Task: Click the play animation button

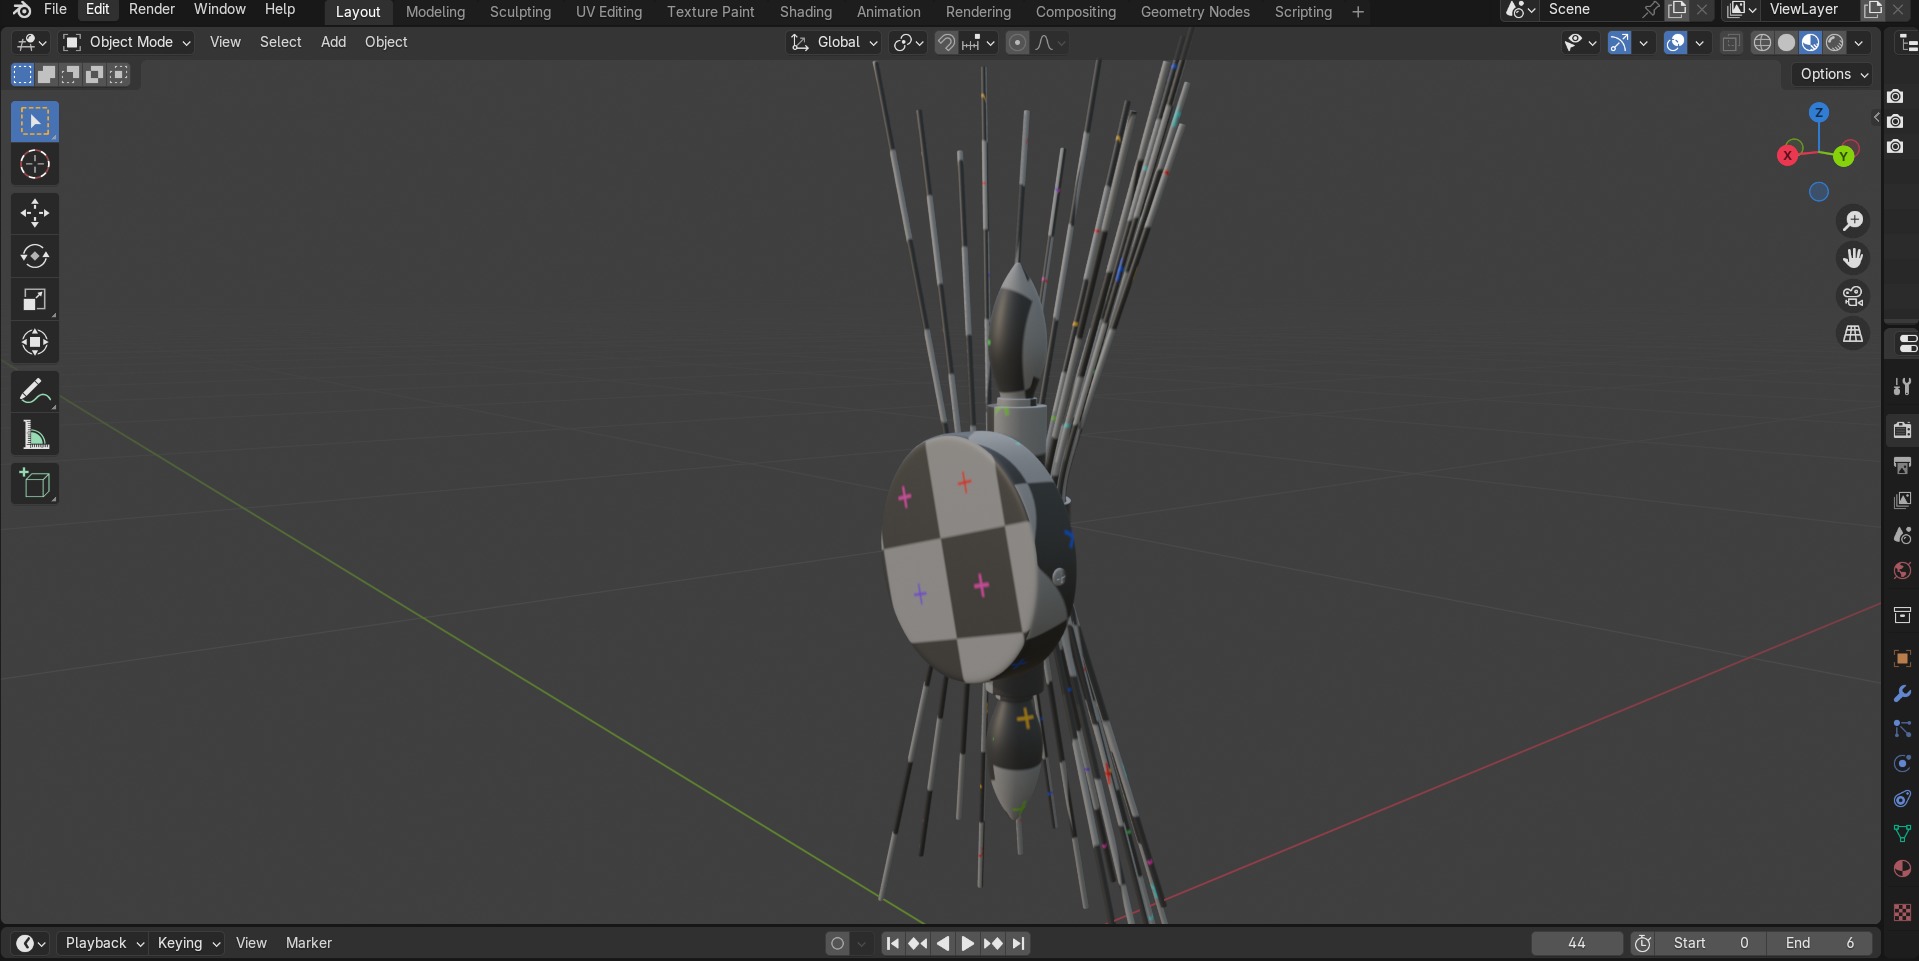Action: coord(967,943)
